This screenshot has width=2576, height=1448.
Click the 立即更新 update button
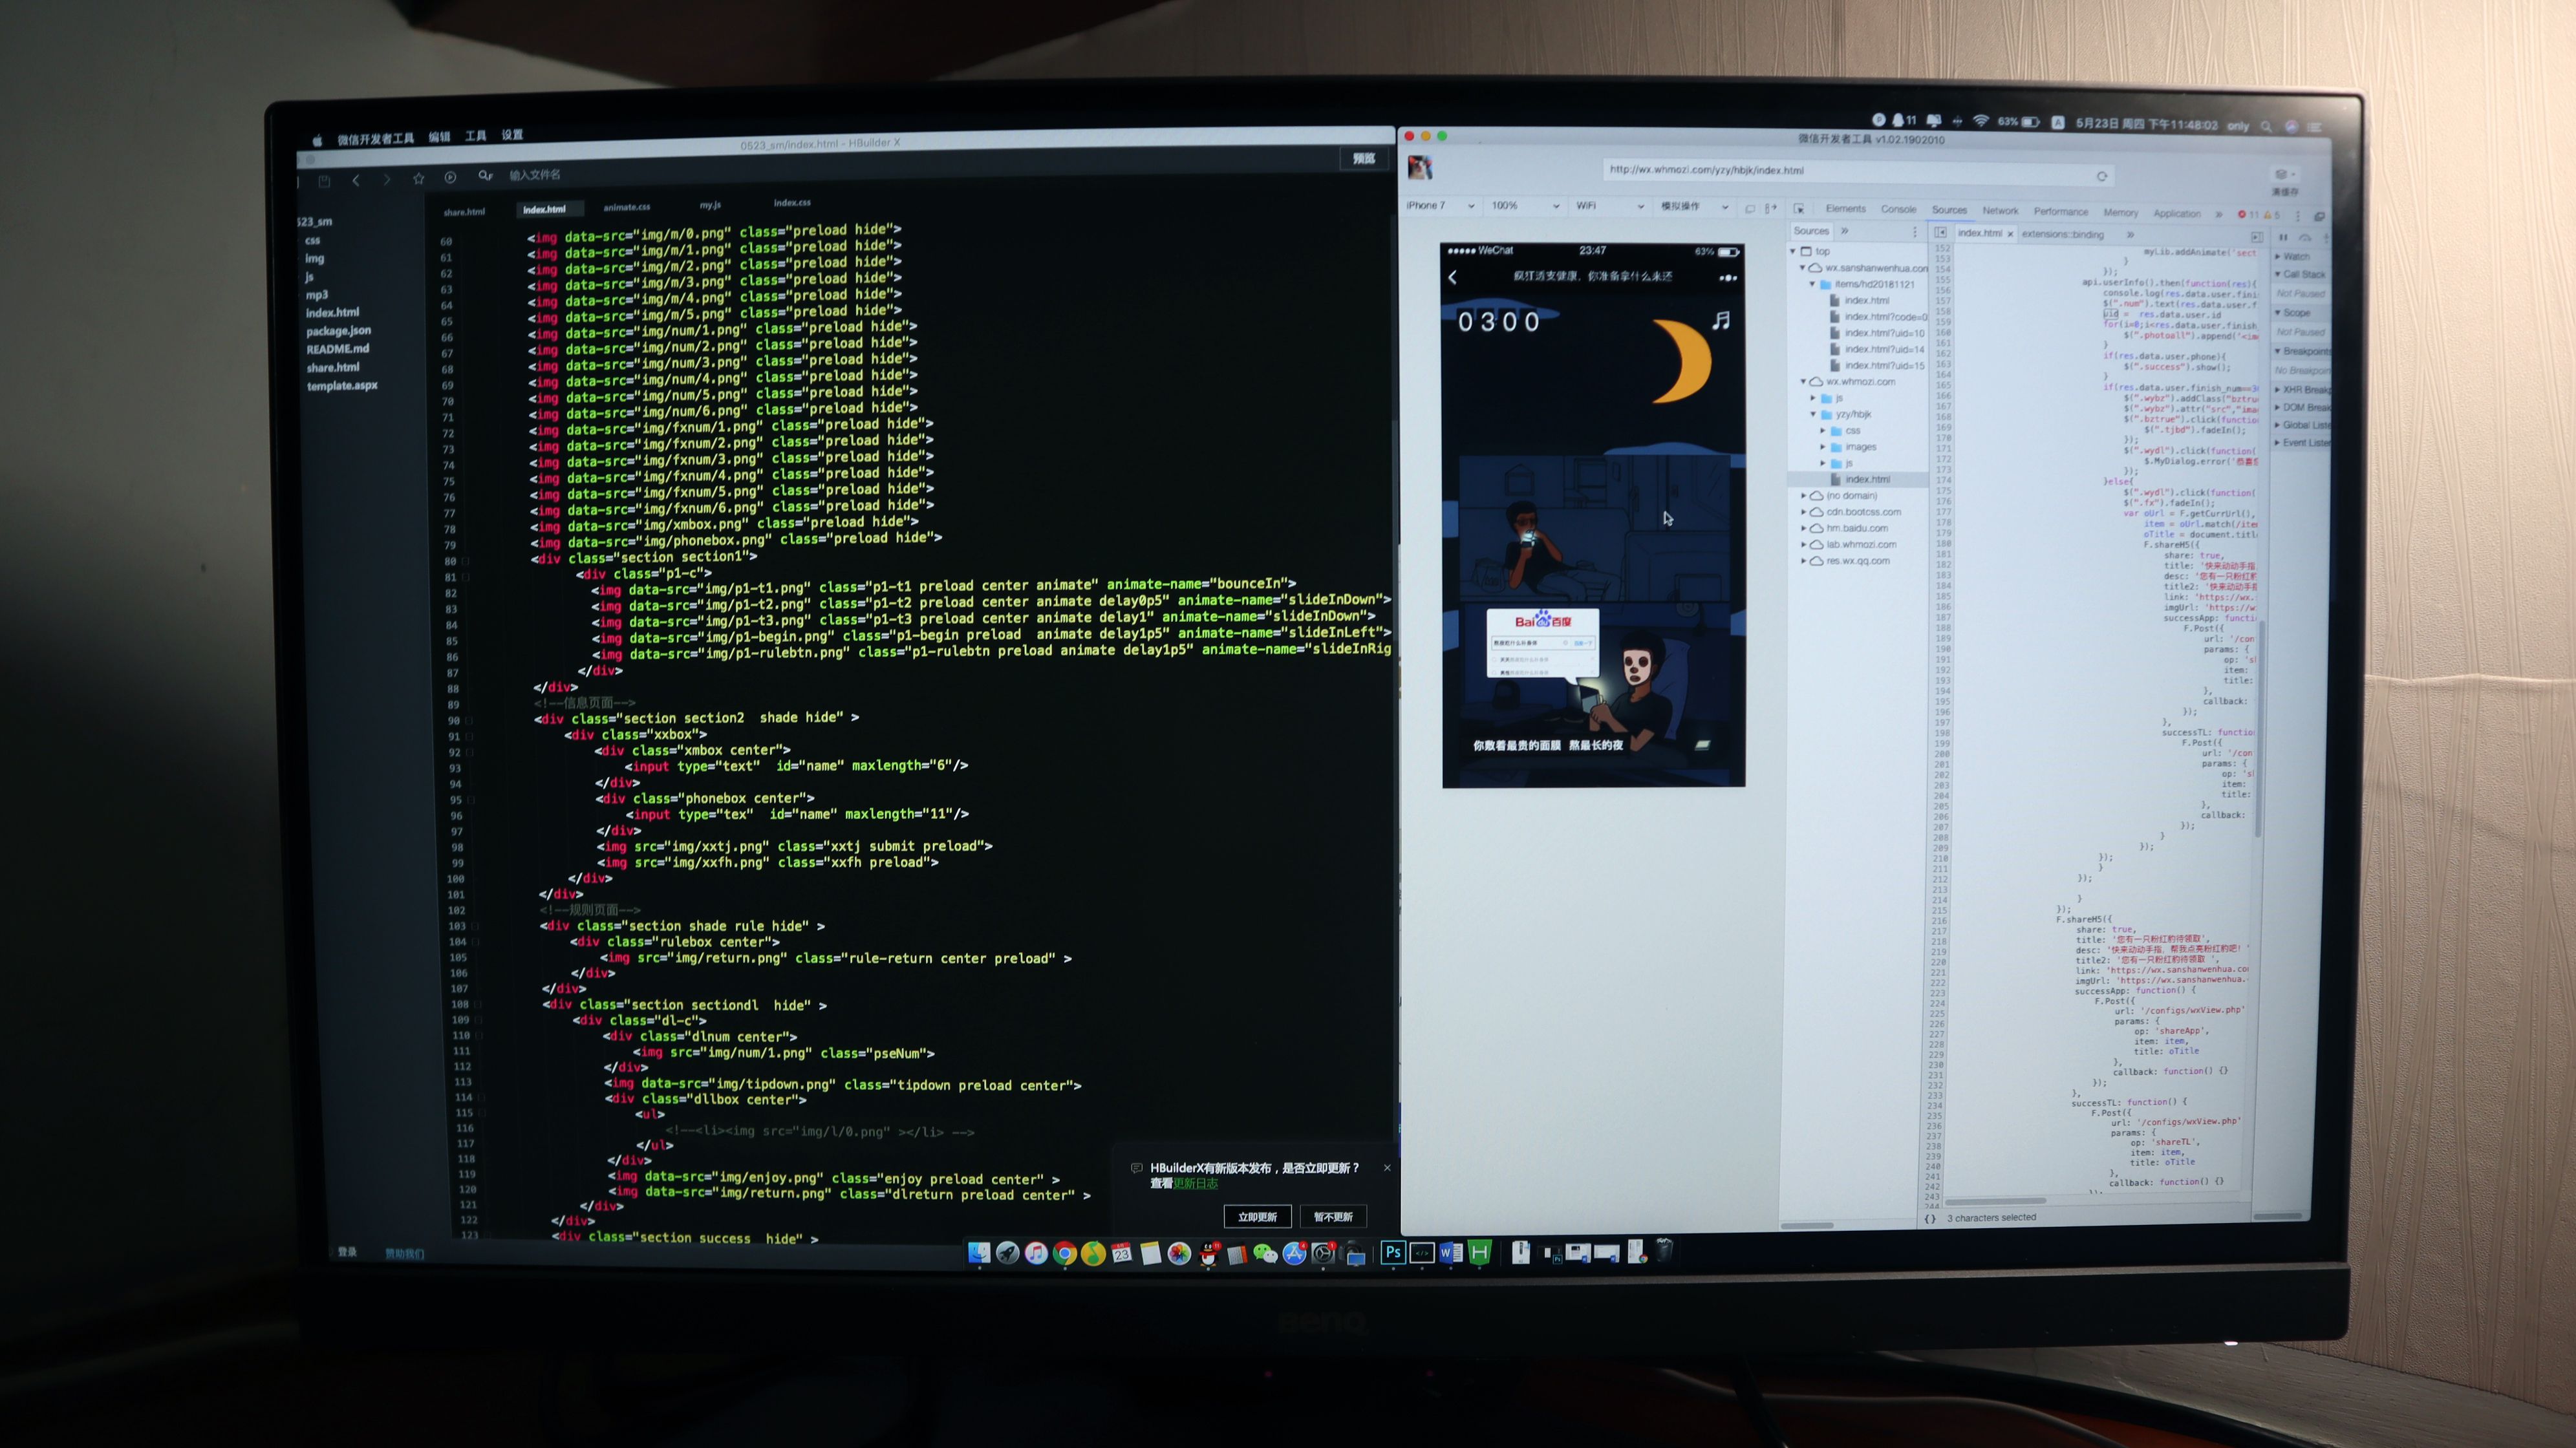pyautogui.click(x=1257, y=1217)
